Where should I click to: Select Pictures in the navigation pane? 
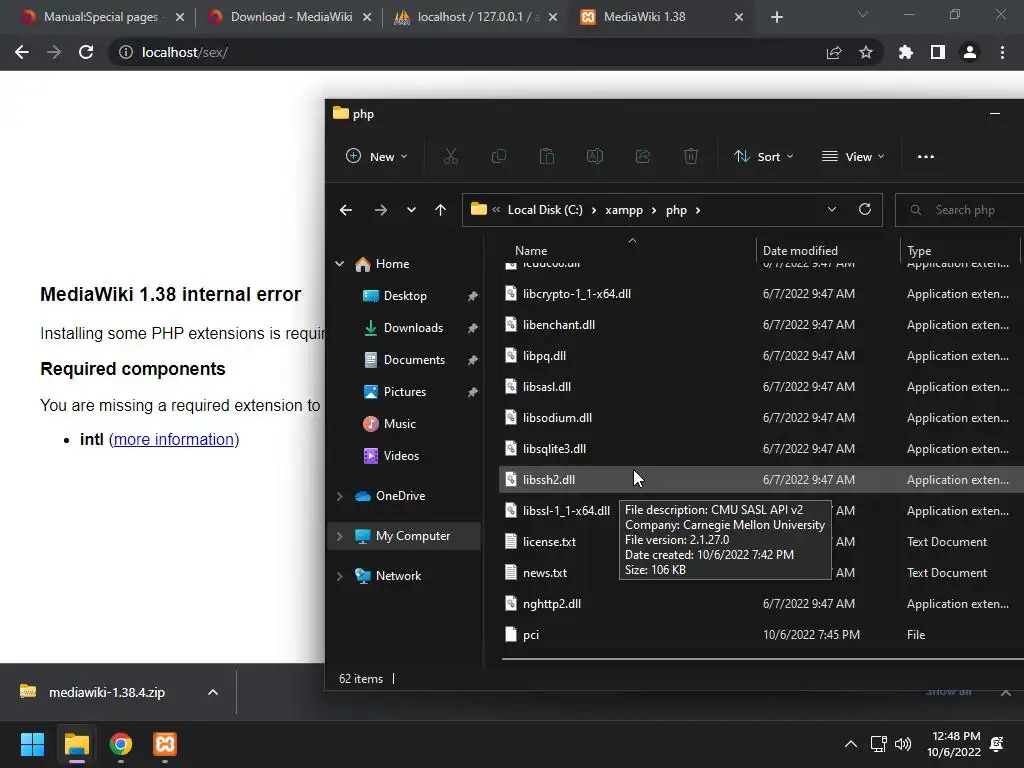[x=404, y=392]
